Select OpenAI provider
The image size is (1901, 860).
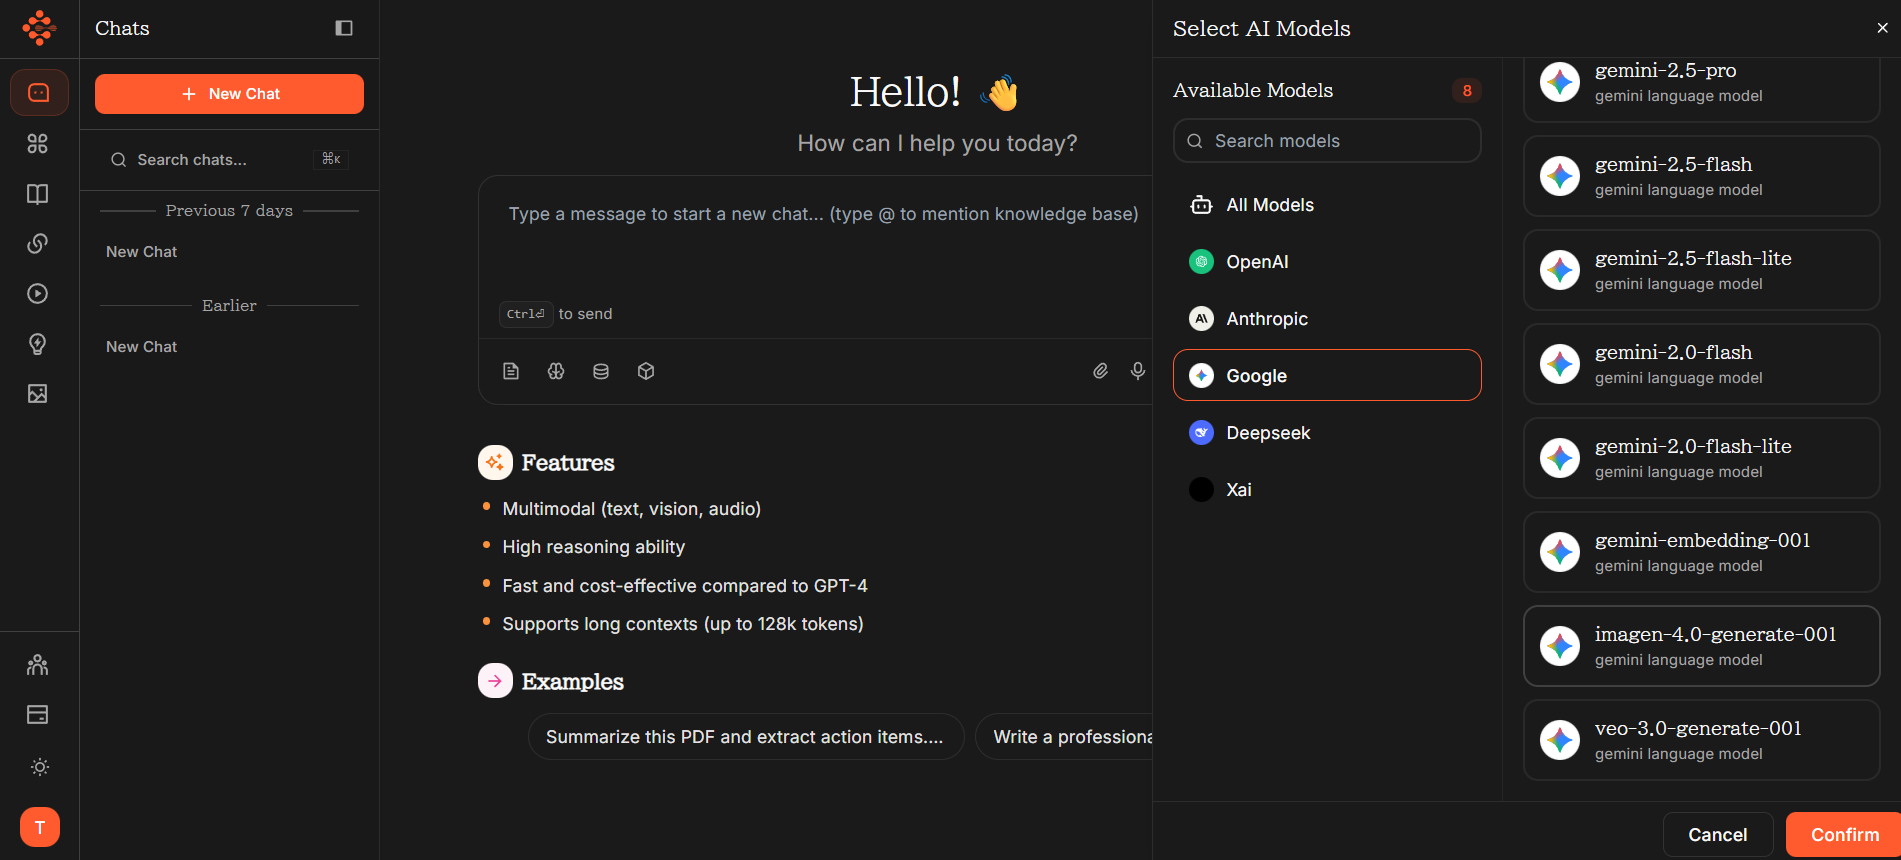pyautogui.click(x=1327, y=262)
